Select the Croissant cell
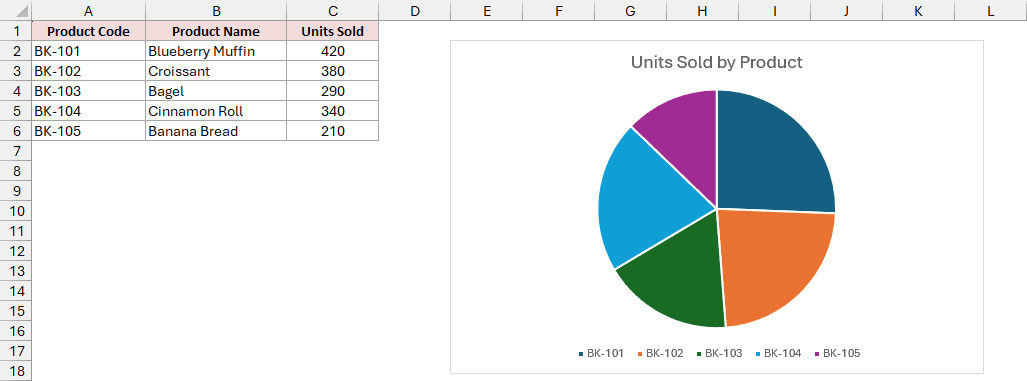The height and width of the screenshot is (381, 1027). 216,71
